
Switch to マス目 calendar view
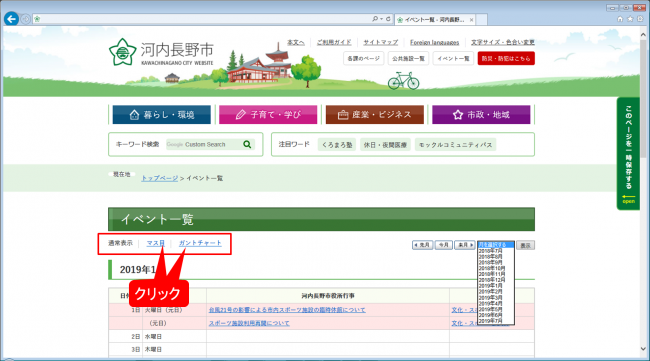pyautogui.click(x=155, y=243)
